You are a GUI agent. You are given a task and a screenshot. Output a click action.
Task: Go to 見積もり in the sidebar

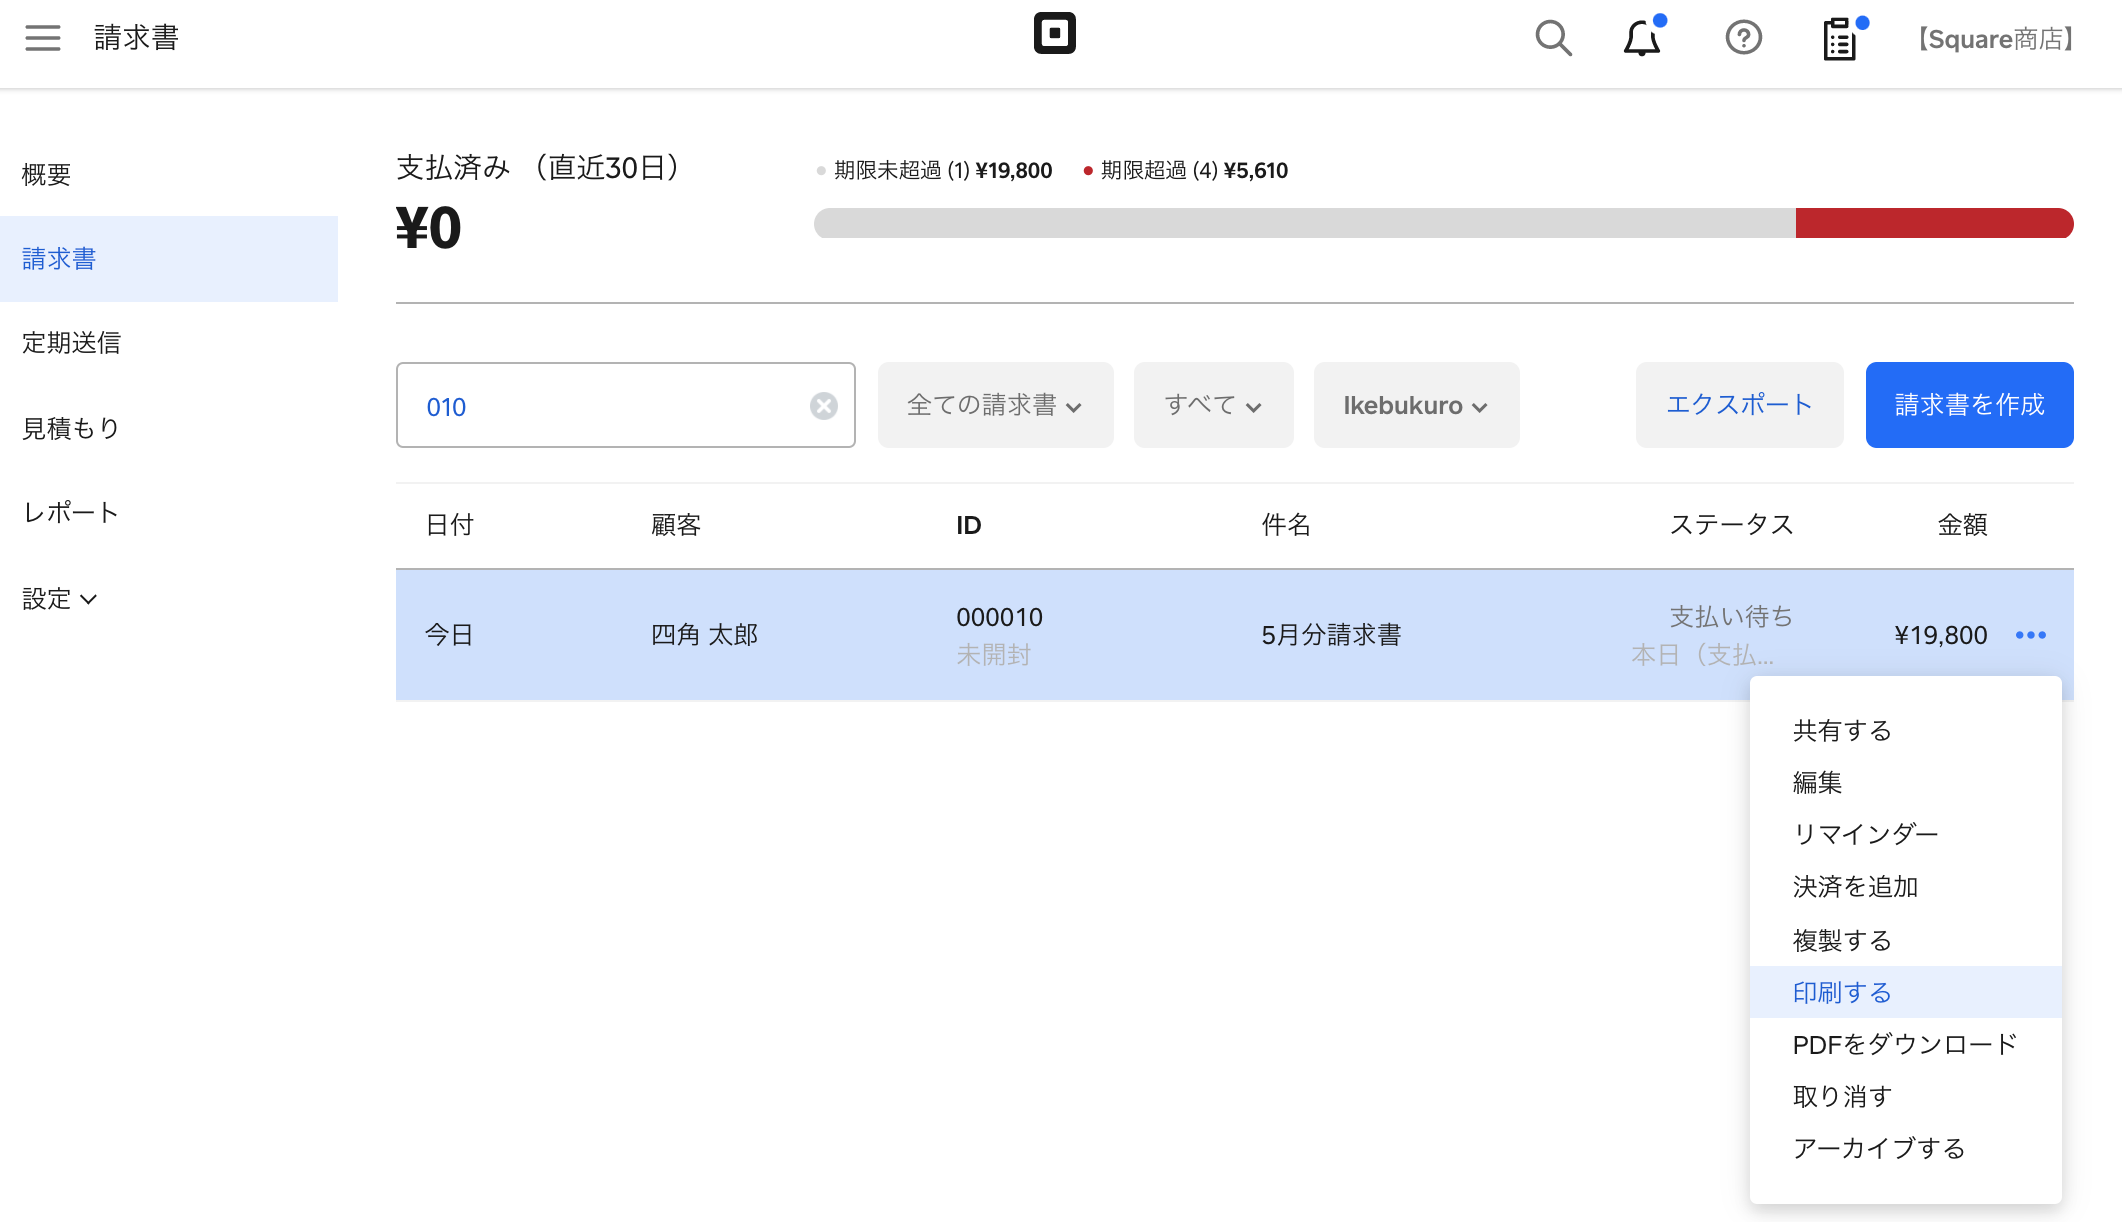pyautogui.click(x=70, y=428)
